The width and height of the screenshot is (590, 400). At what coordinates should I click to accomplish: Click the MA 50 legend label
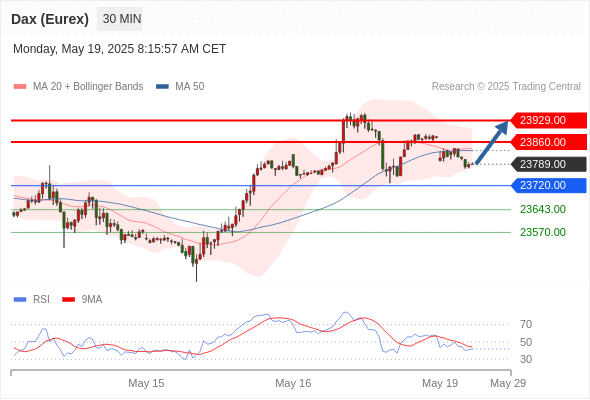[x=190, y=87]
